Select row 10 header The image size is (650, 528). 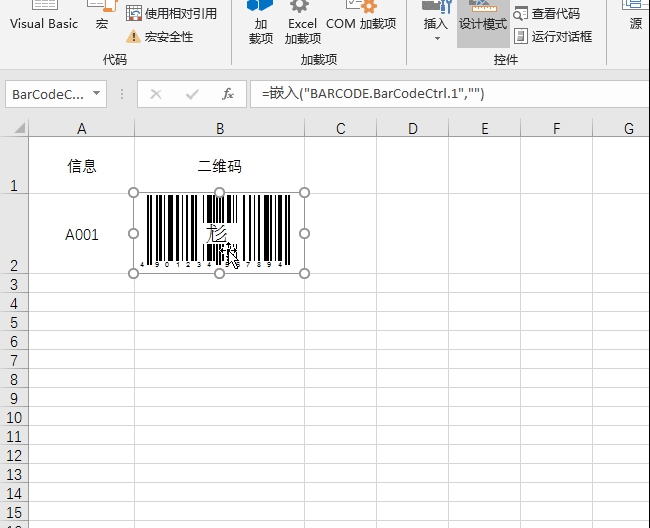[x=14, y=417]
